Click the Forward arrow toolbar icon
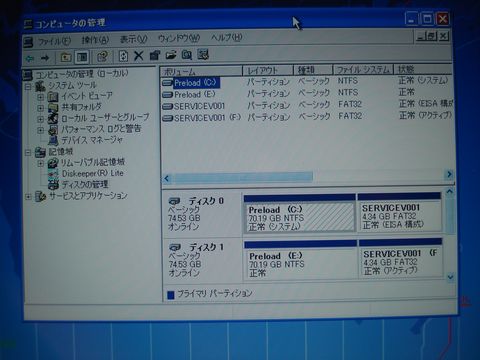The width and height of the screenshot is (480, 360). [45, 58]
